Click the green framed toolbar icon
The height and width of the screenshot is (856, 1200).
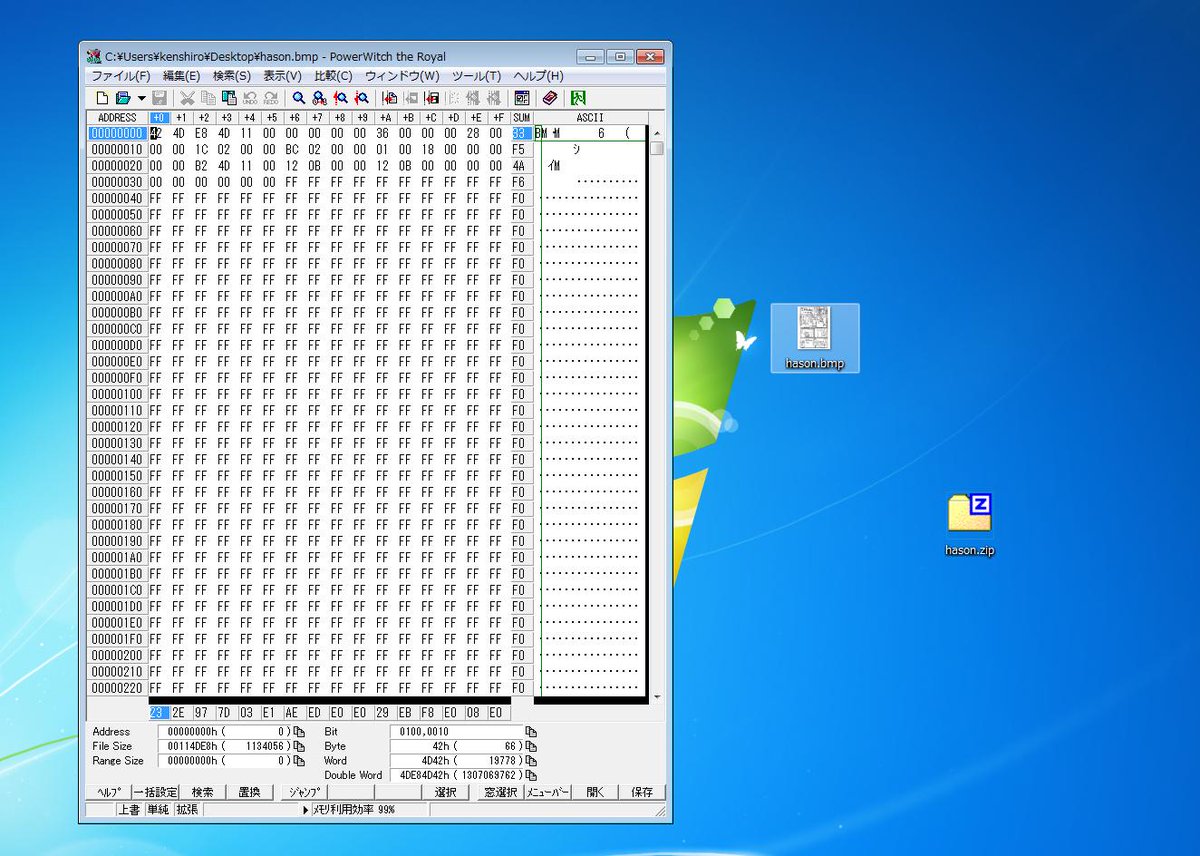click(x=578, y=98)
